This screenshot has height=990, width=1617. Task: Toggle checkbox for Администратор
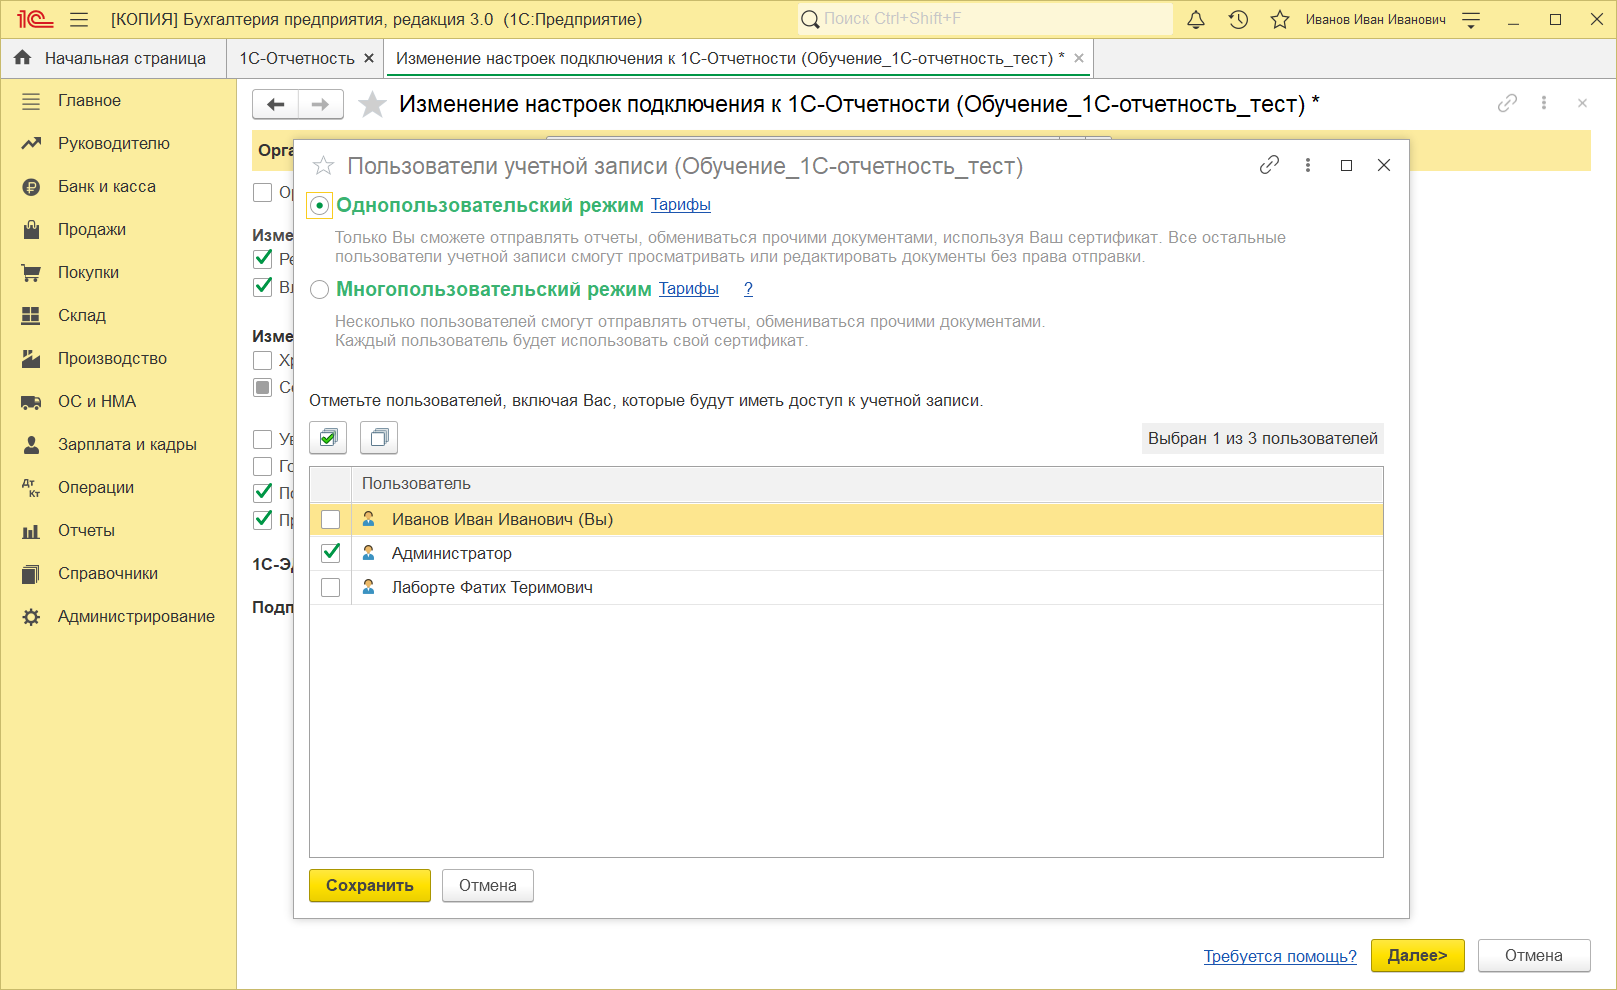coord(330,553)
